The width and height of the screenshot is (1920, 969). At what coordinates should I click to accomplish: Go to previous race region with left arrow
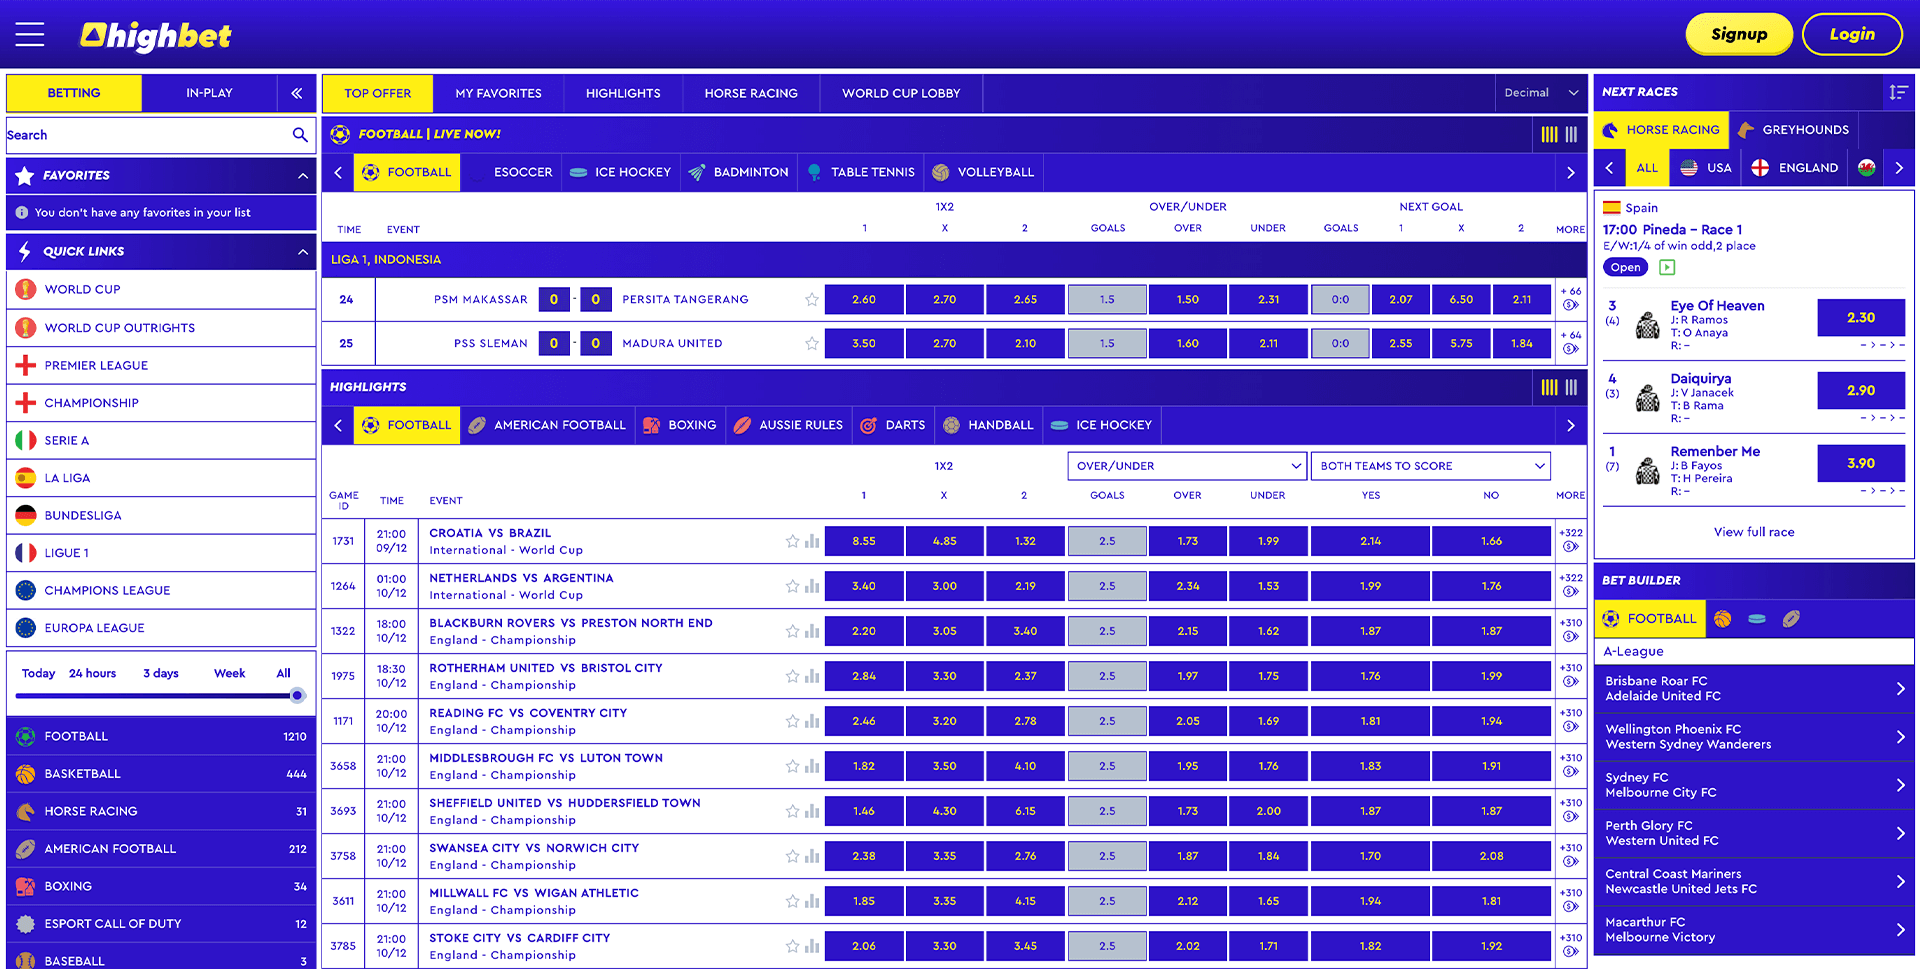point(1609,168)
